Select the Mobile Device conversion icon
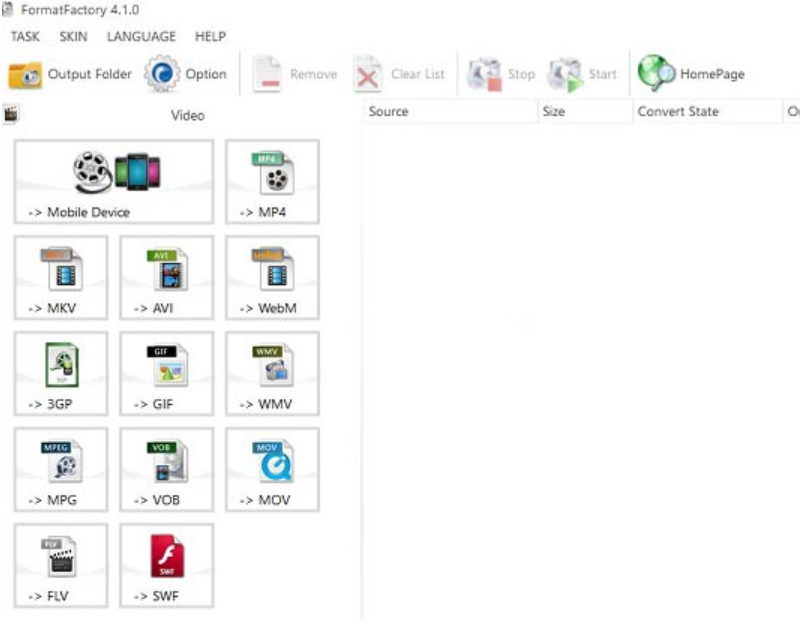 (x=115, y=173)
